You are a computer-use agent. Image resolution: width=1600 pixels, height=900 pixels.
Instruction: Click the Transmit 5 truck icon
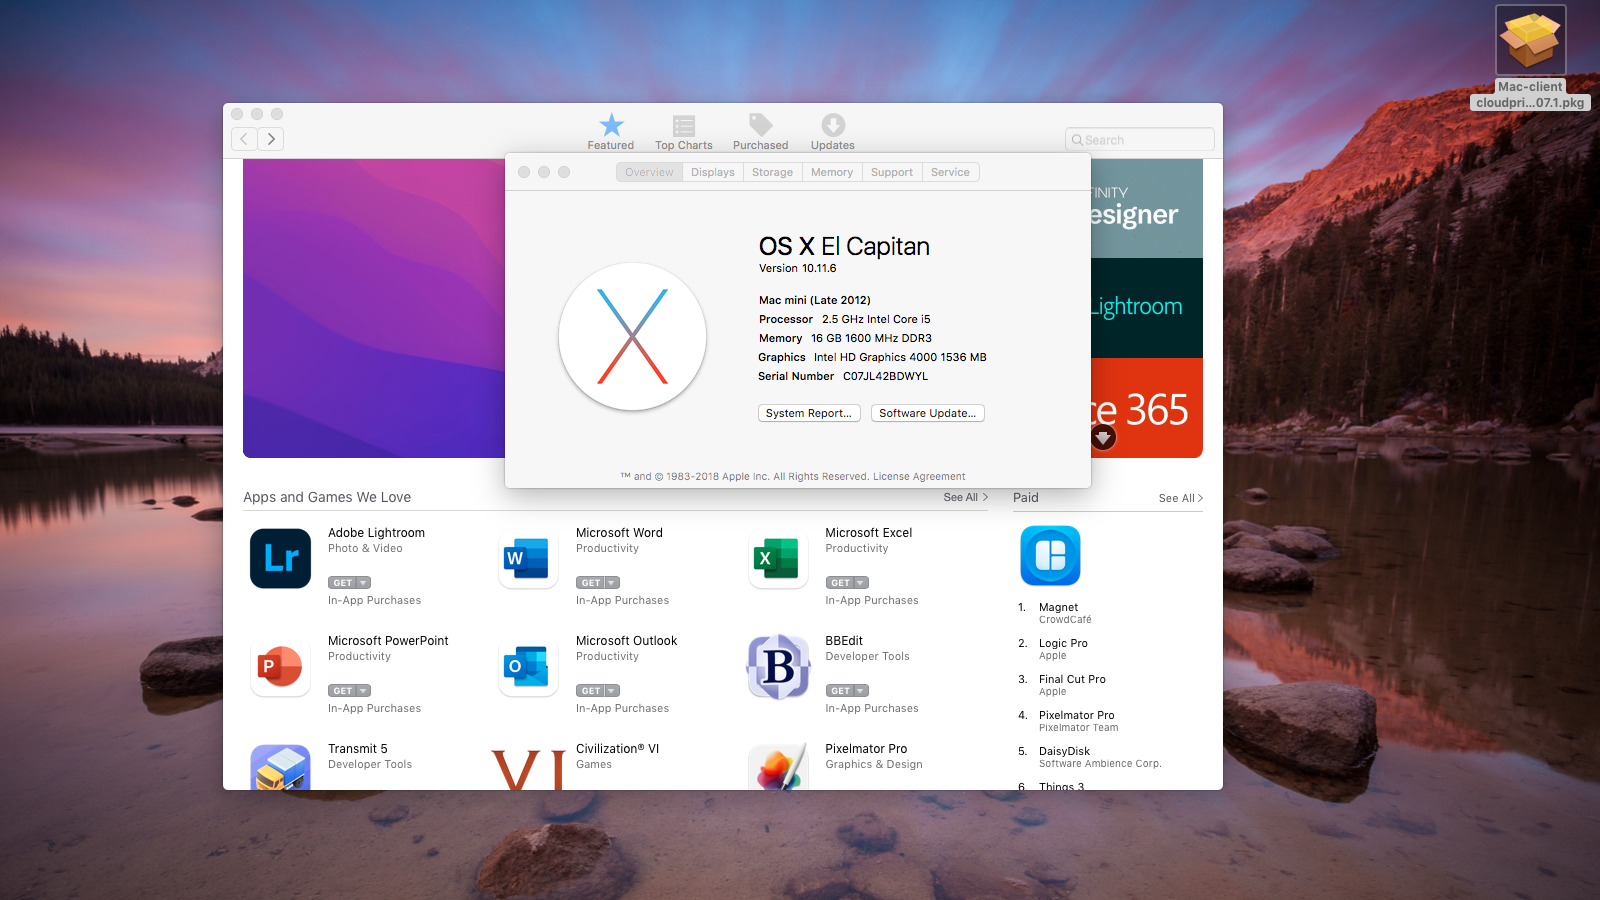[280, 767]
